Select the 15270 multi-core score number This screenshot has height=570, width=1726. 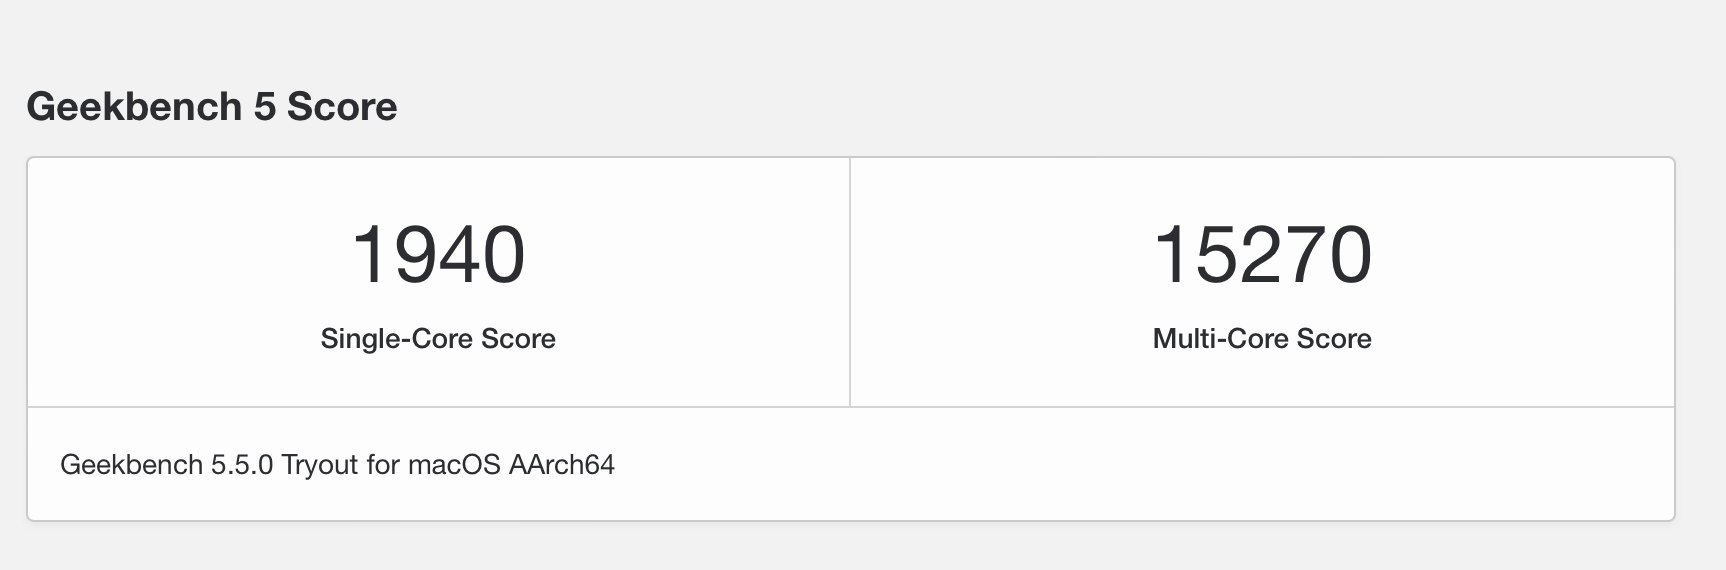(1262, 255)
